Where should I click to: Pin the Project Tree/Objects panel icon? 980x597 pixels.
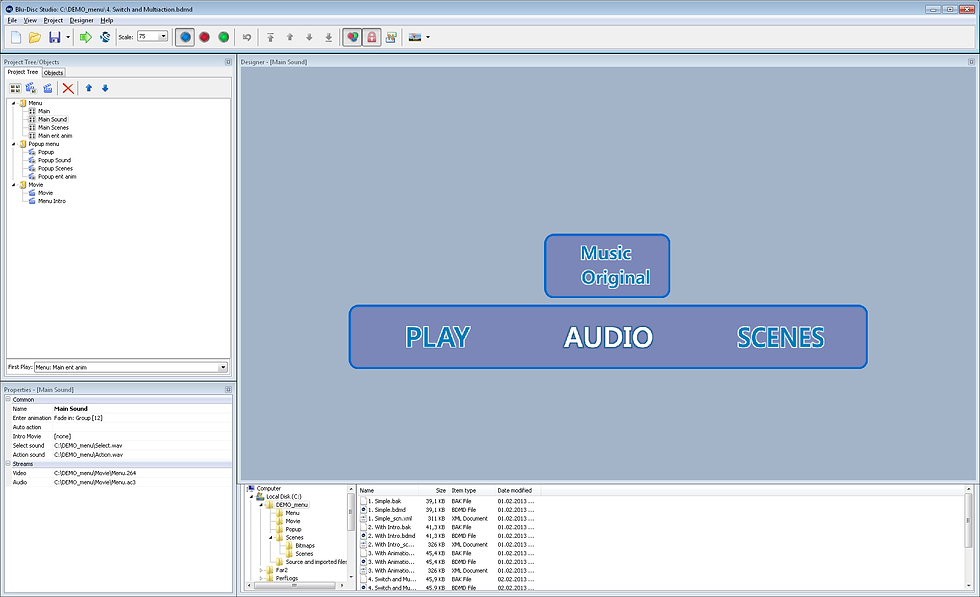click(x=228, y=62)
